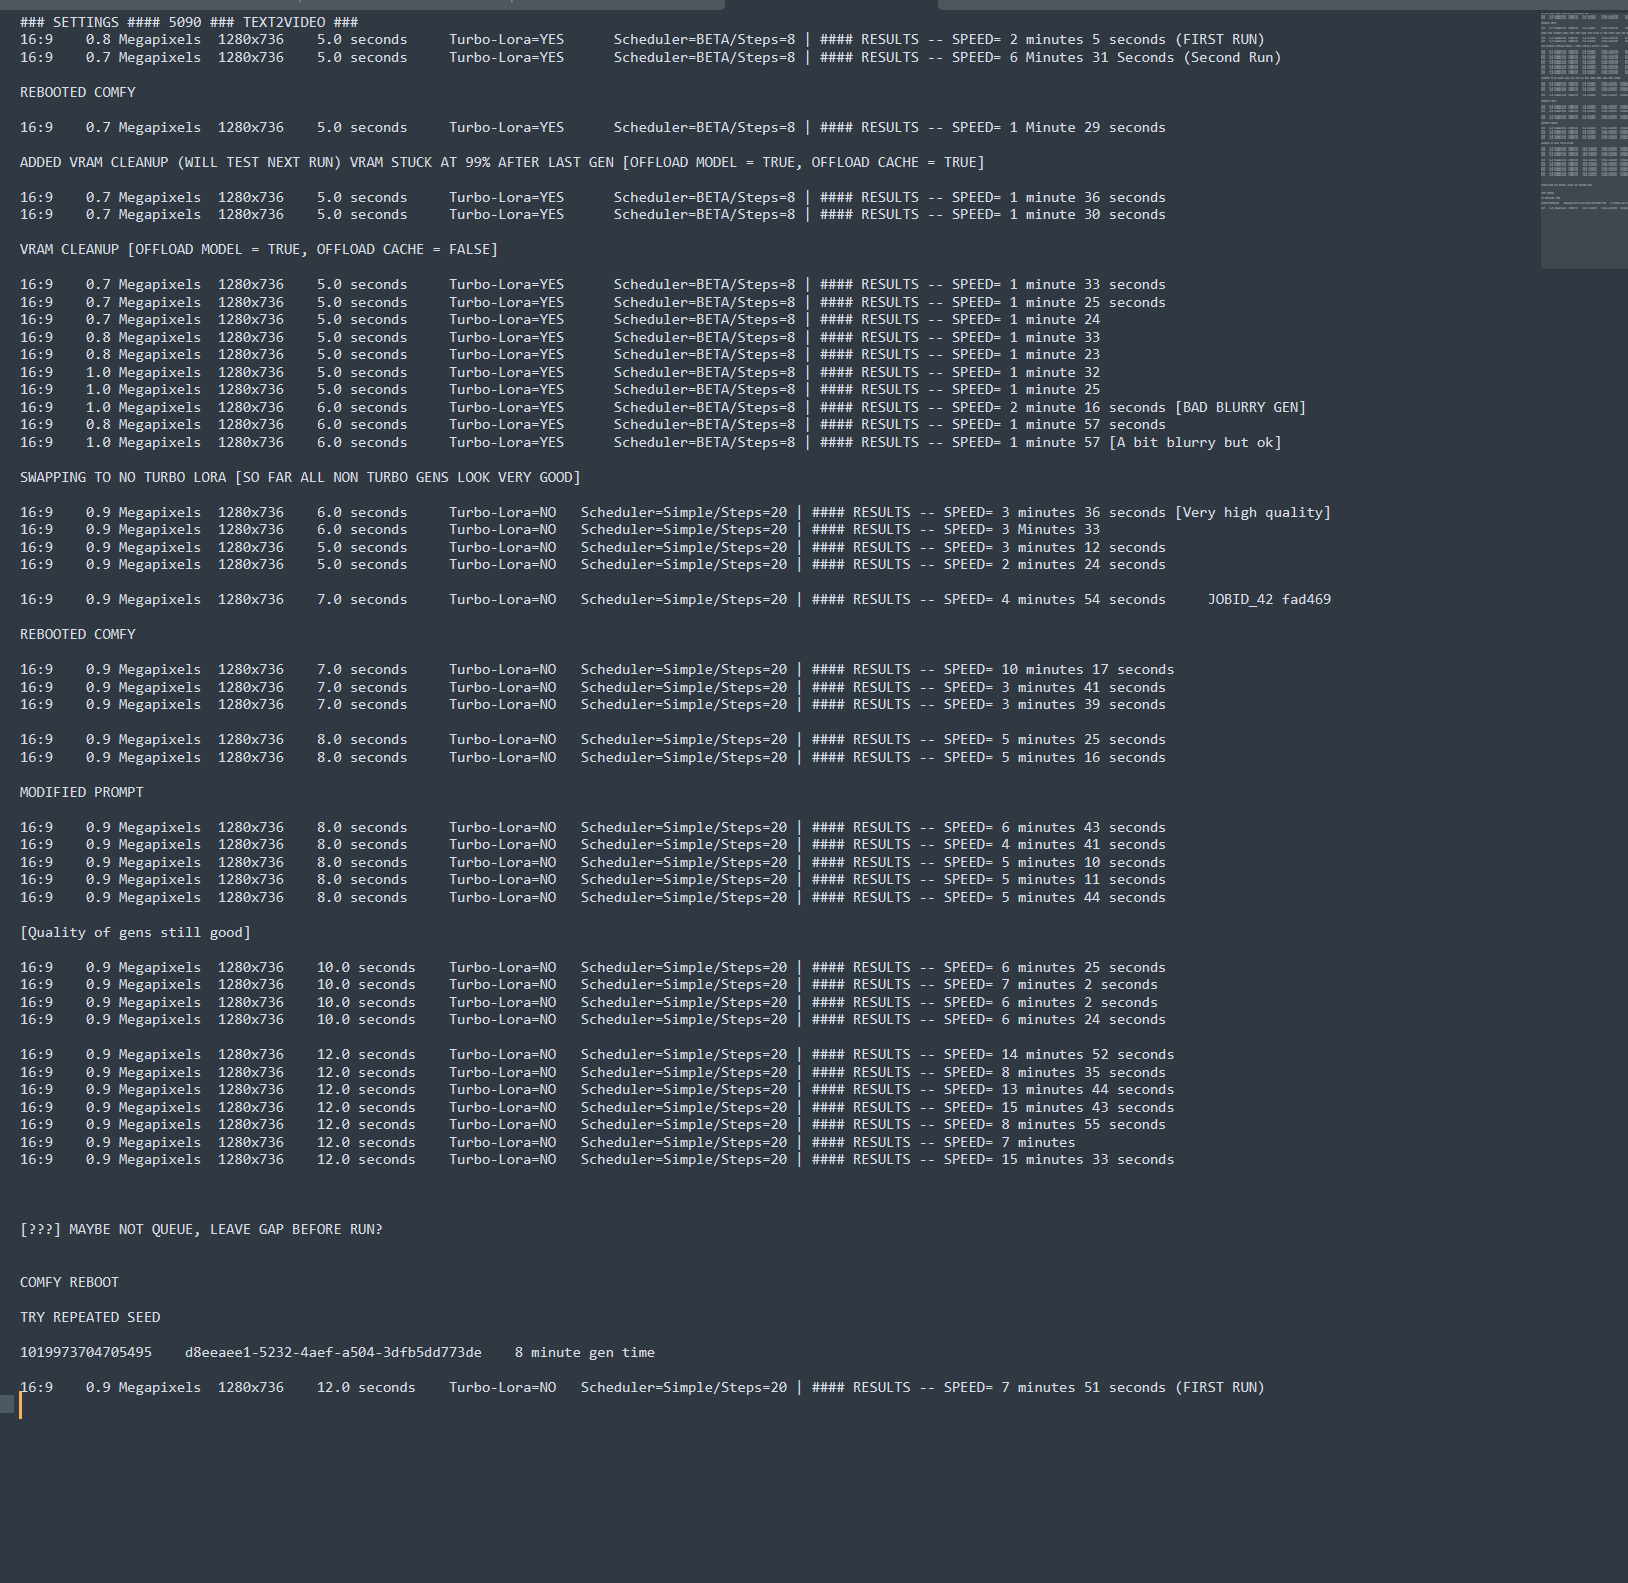Click the "6 Minutes 31 Seconds (Second Run)" result
Viewport: 1628px width, 1583px height.
(1145, 58)
